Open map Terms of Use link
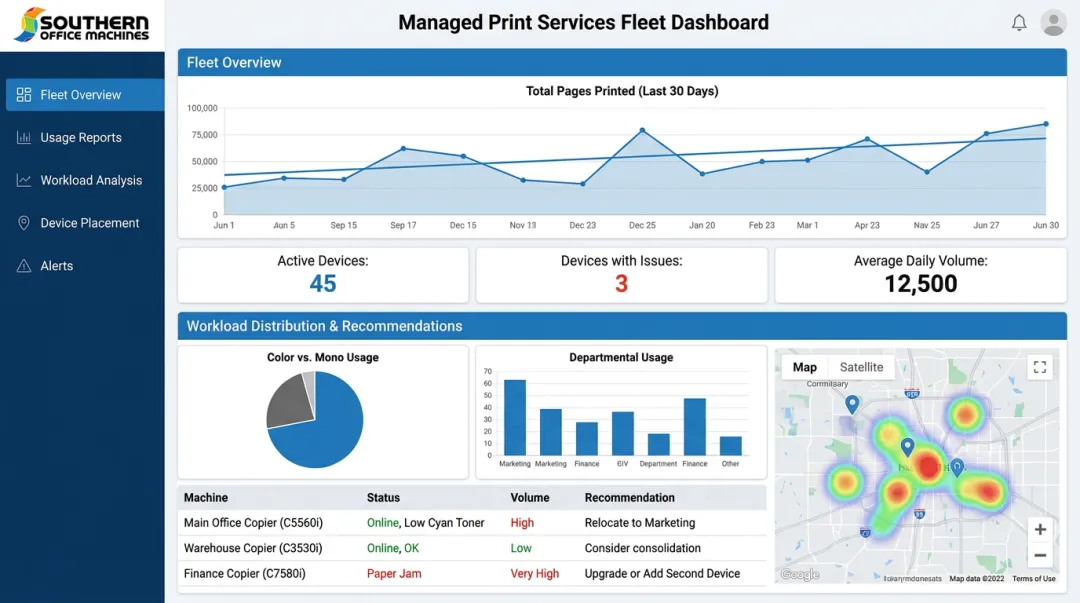Viewport: 1080px width, 603px height. tap(1033, 579)
